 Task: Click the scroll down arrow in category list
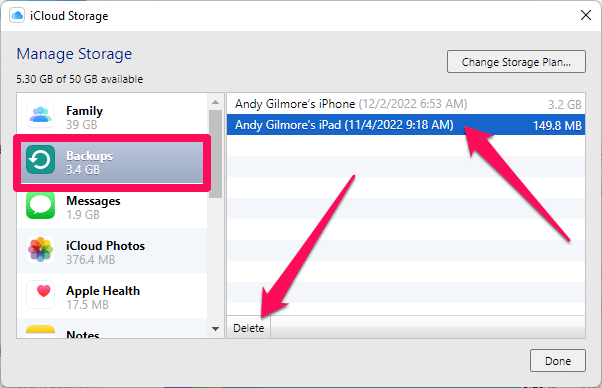215,329
